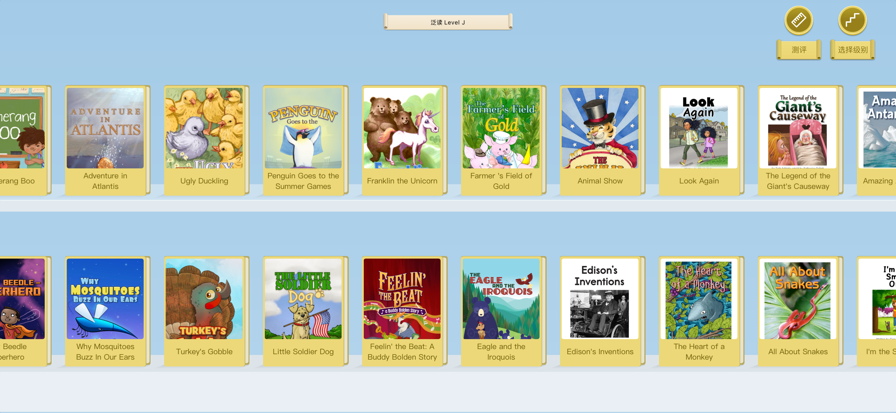Click 'The Legend of the Giant's Causeway' label
This screenshot has height=413, width=896.
[x=797, y=181]
